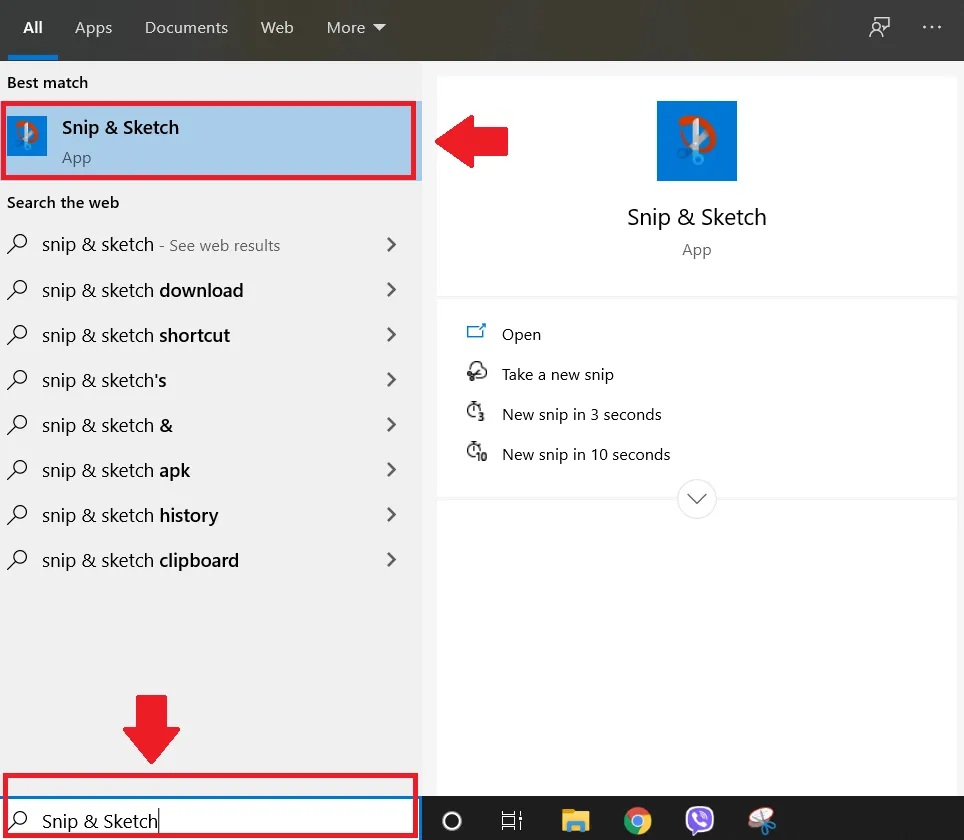964x840 pixels.
Task: Open the Snip & Sketch app icon preview
Action: coord(696,141)
